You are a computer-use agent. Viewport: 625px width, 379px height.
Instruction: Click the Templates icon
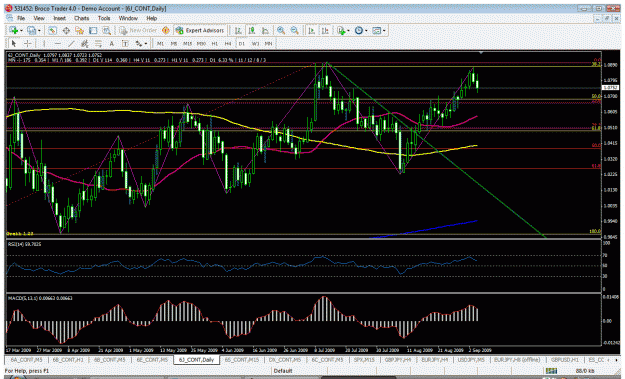(376, 31)
